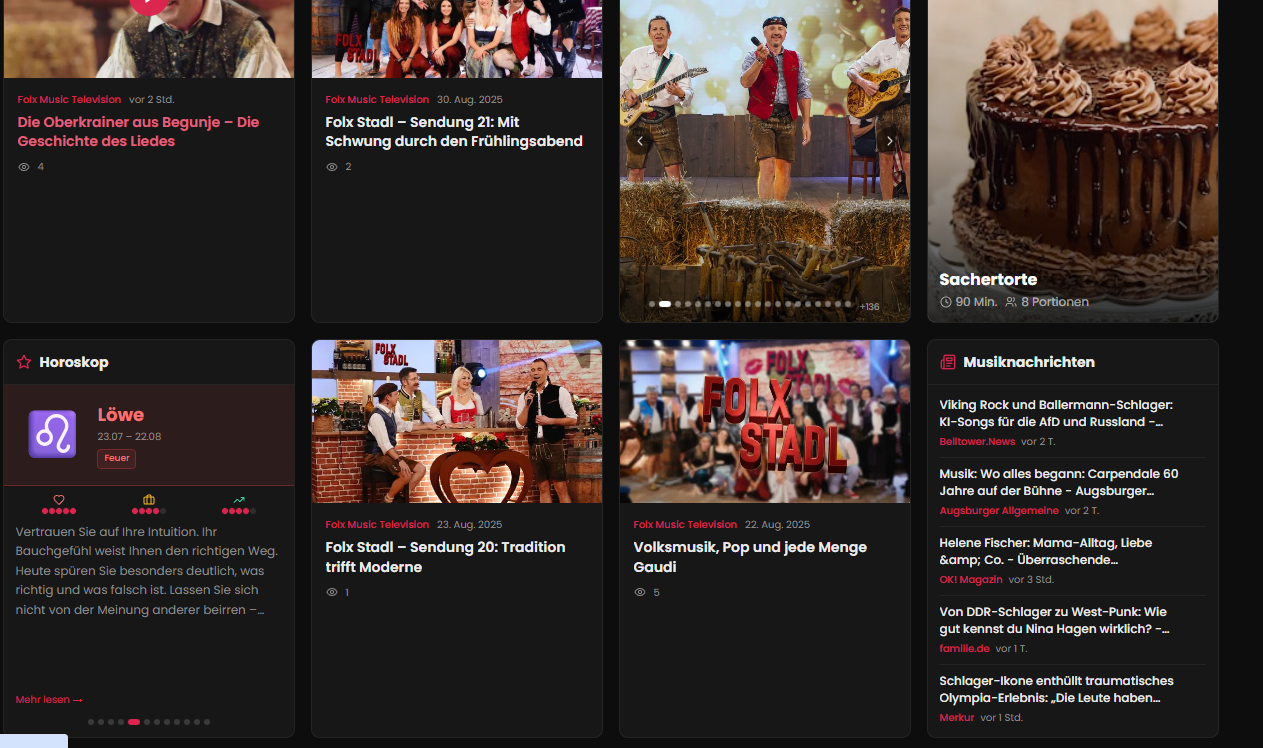This screenshot has width=1263, height=748.
Task: Click the OK! Magazin source label
Action: 970,580
